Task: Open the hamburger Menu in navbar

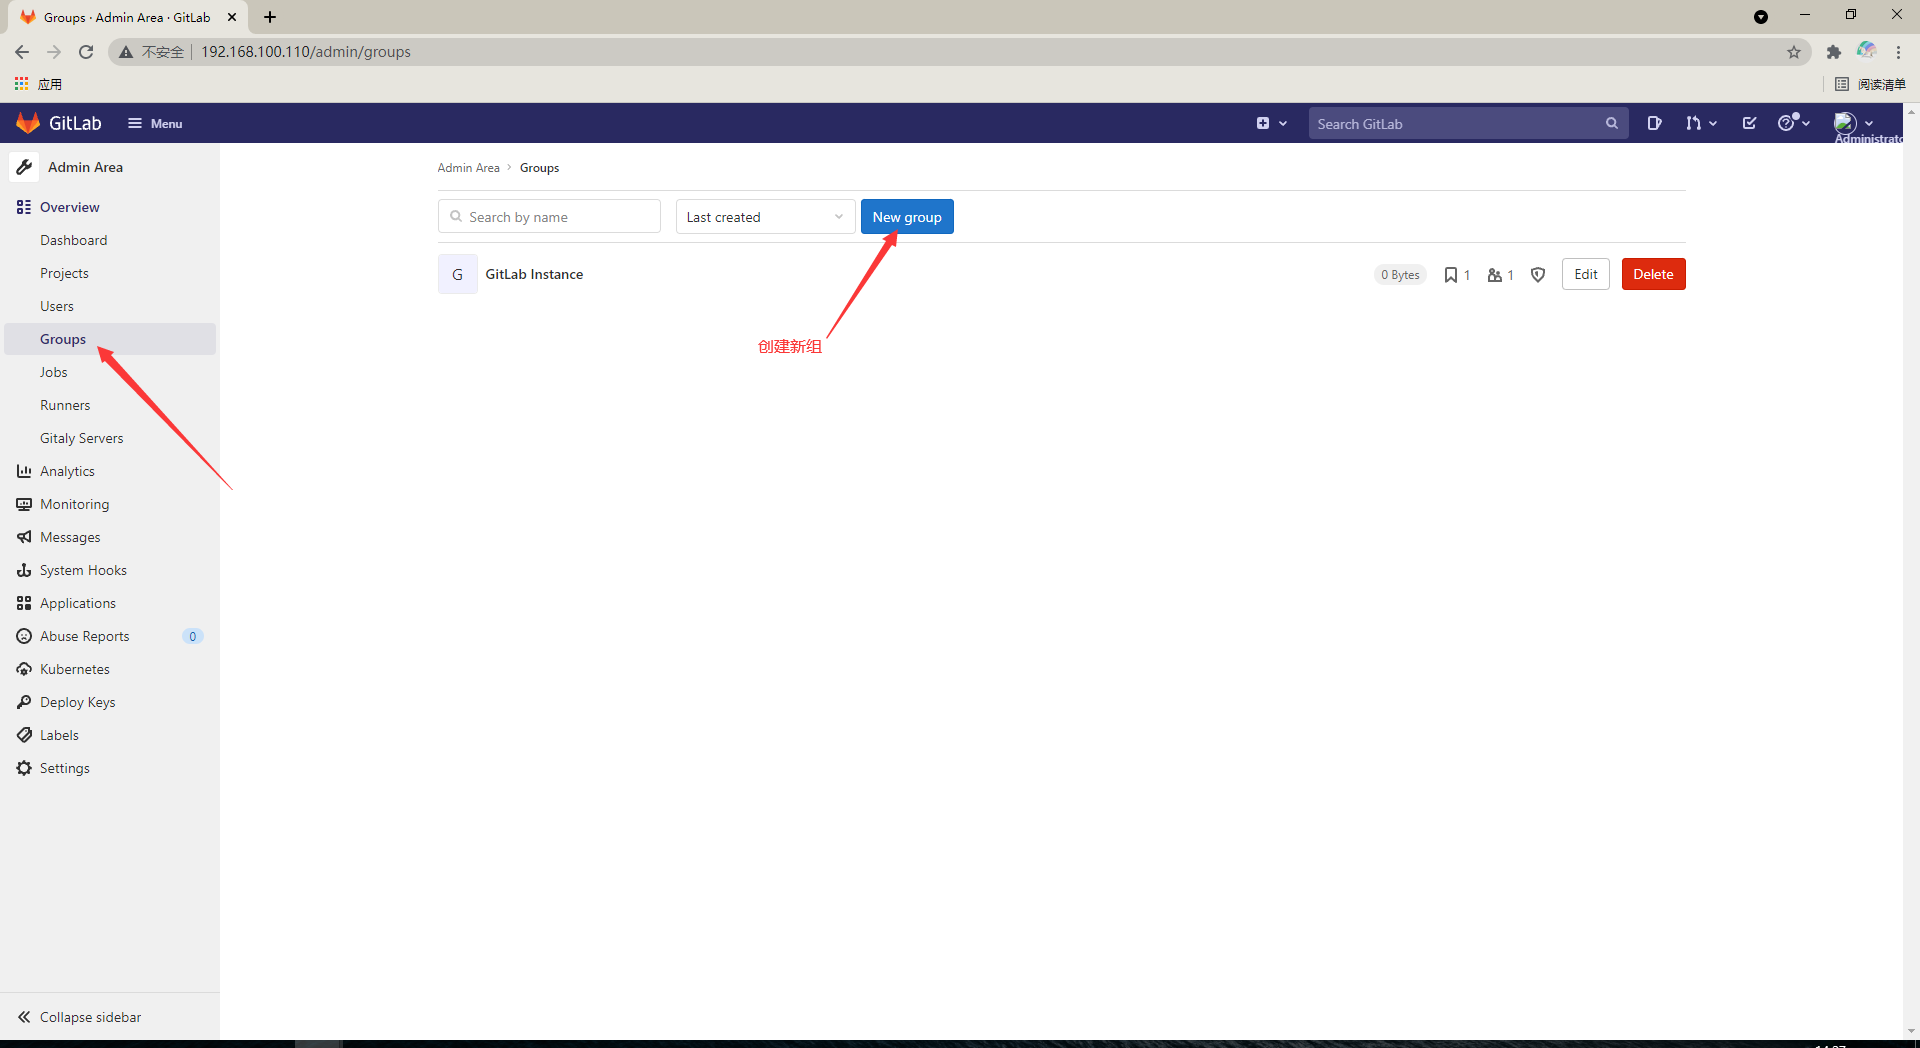Action: point(155,123)
